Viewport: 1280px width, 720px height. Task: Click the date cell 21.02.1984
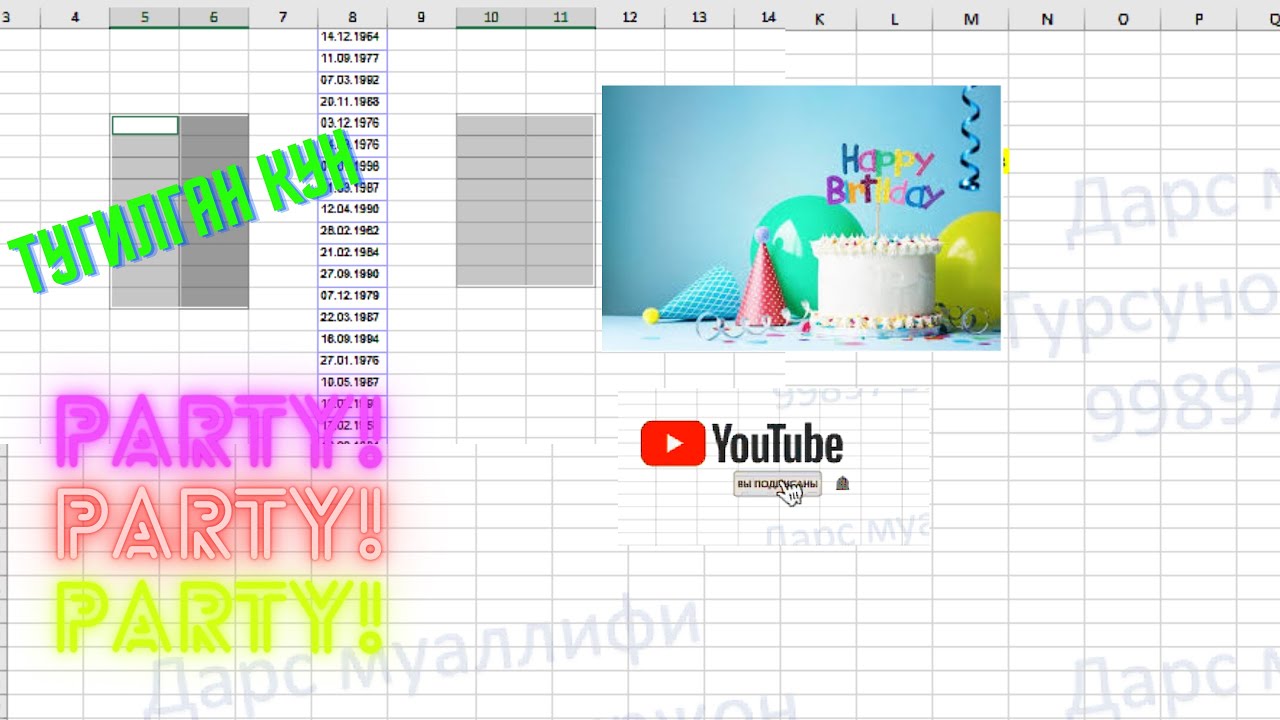pyautogui.click(x=352, y=253)
